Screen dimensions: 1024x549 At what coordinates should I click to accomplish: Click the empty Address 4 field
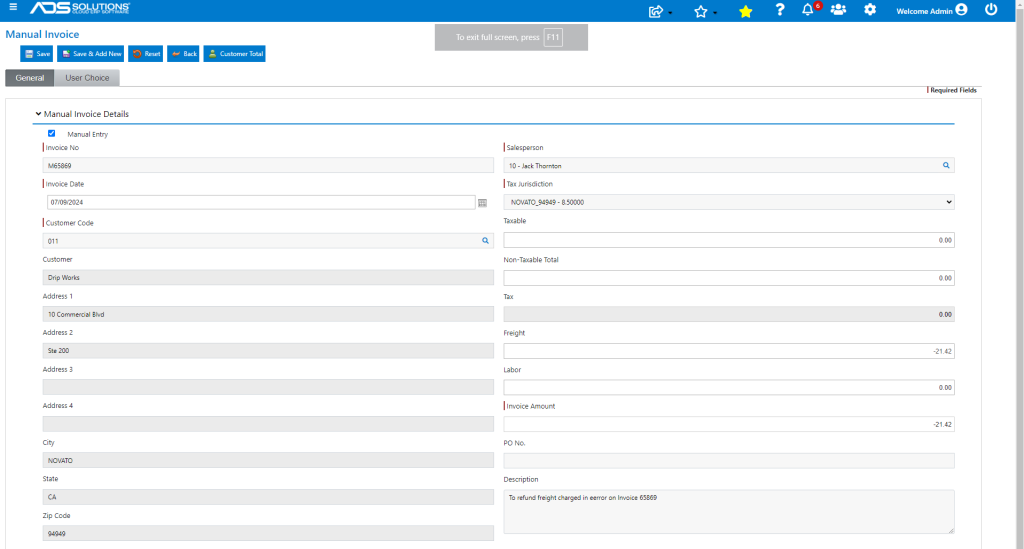point(268,424)
